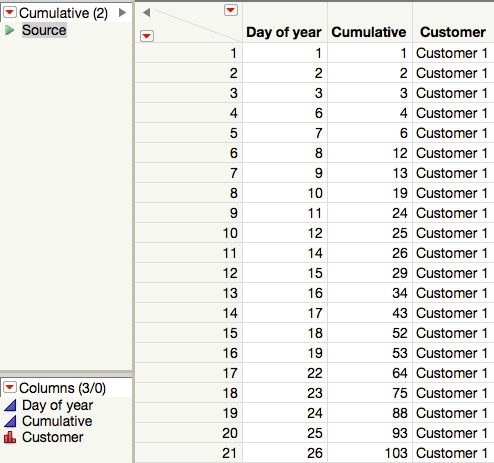Click the Day of year cell in row 17
The height and width of the screenshot is (463, 494).
click(x=285, y=373)
